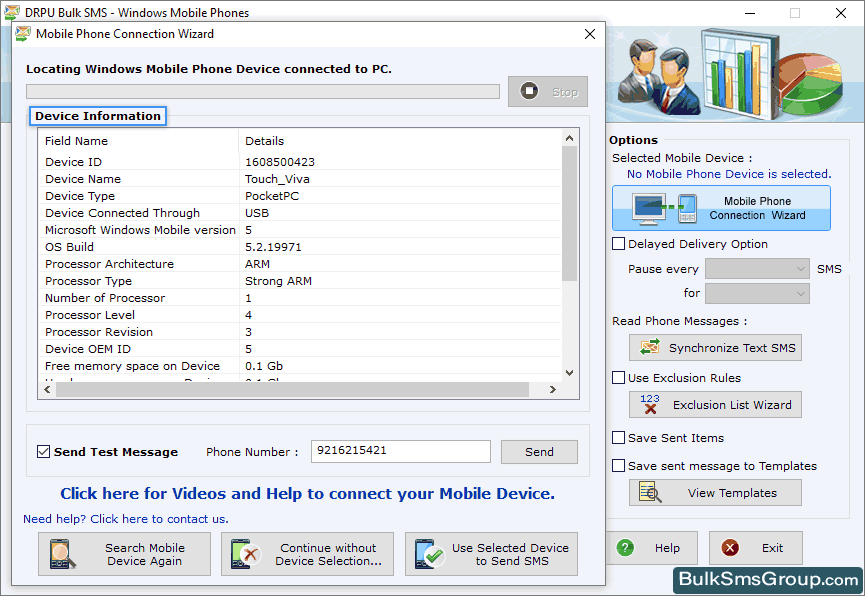The image size is (865, 596).
Task: Select the Device Name row
Action: (x=300, y=179)
